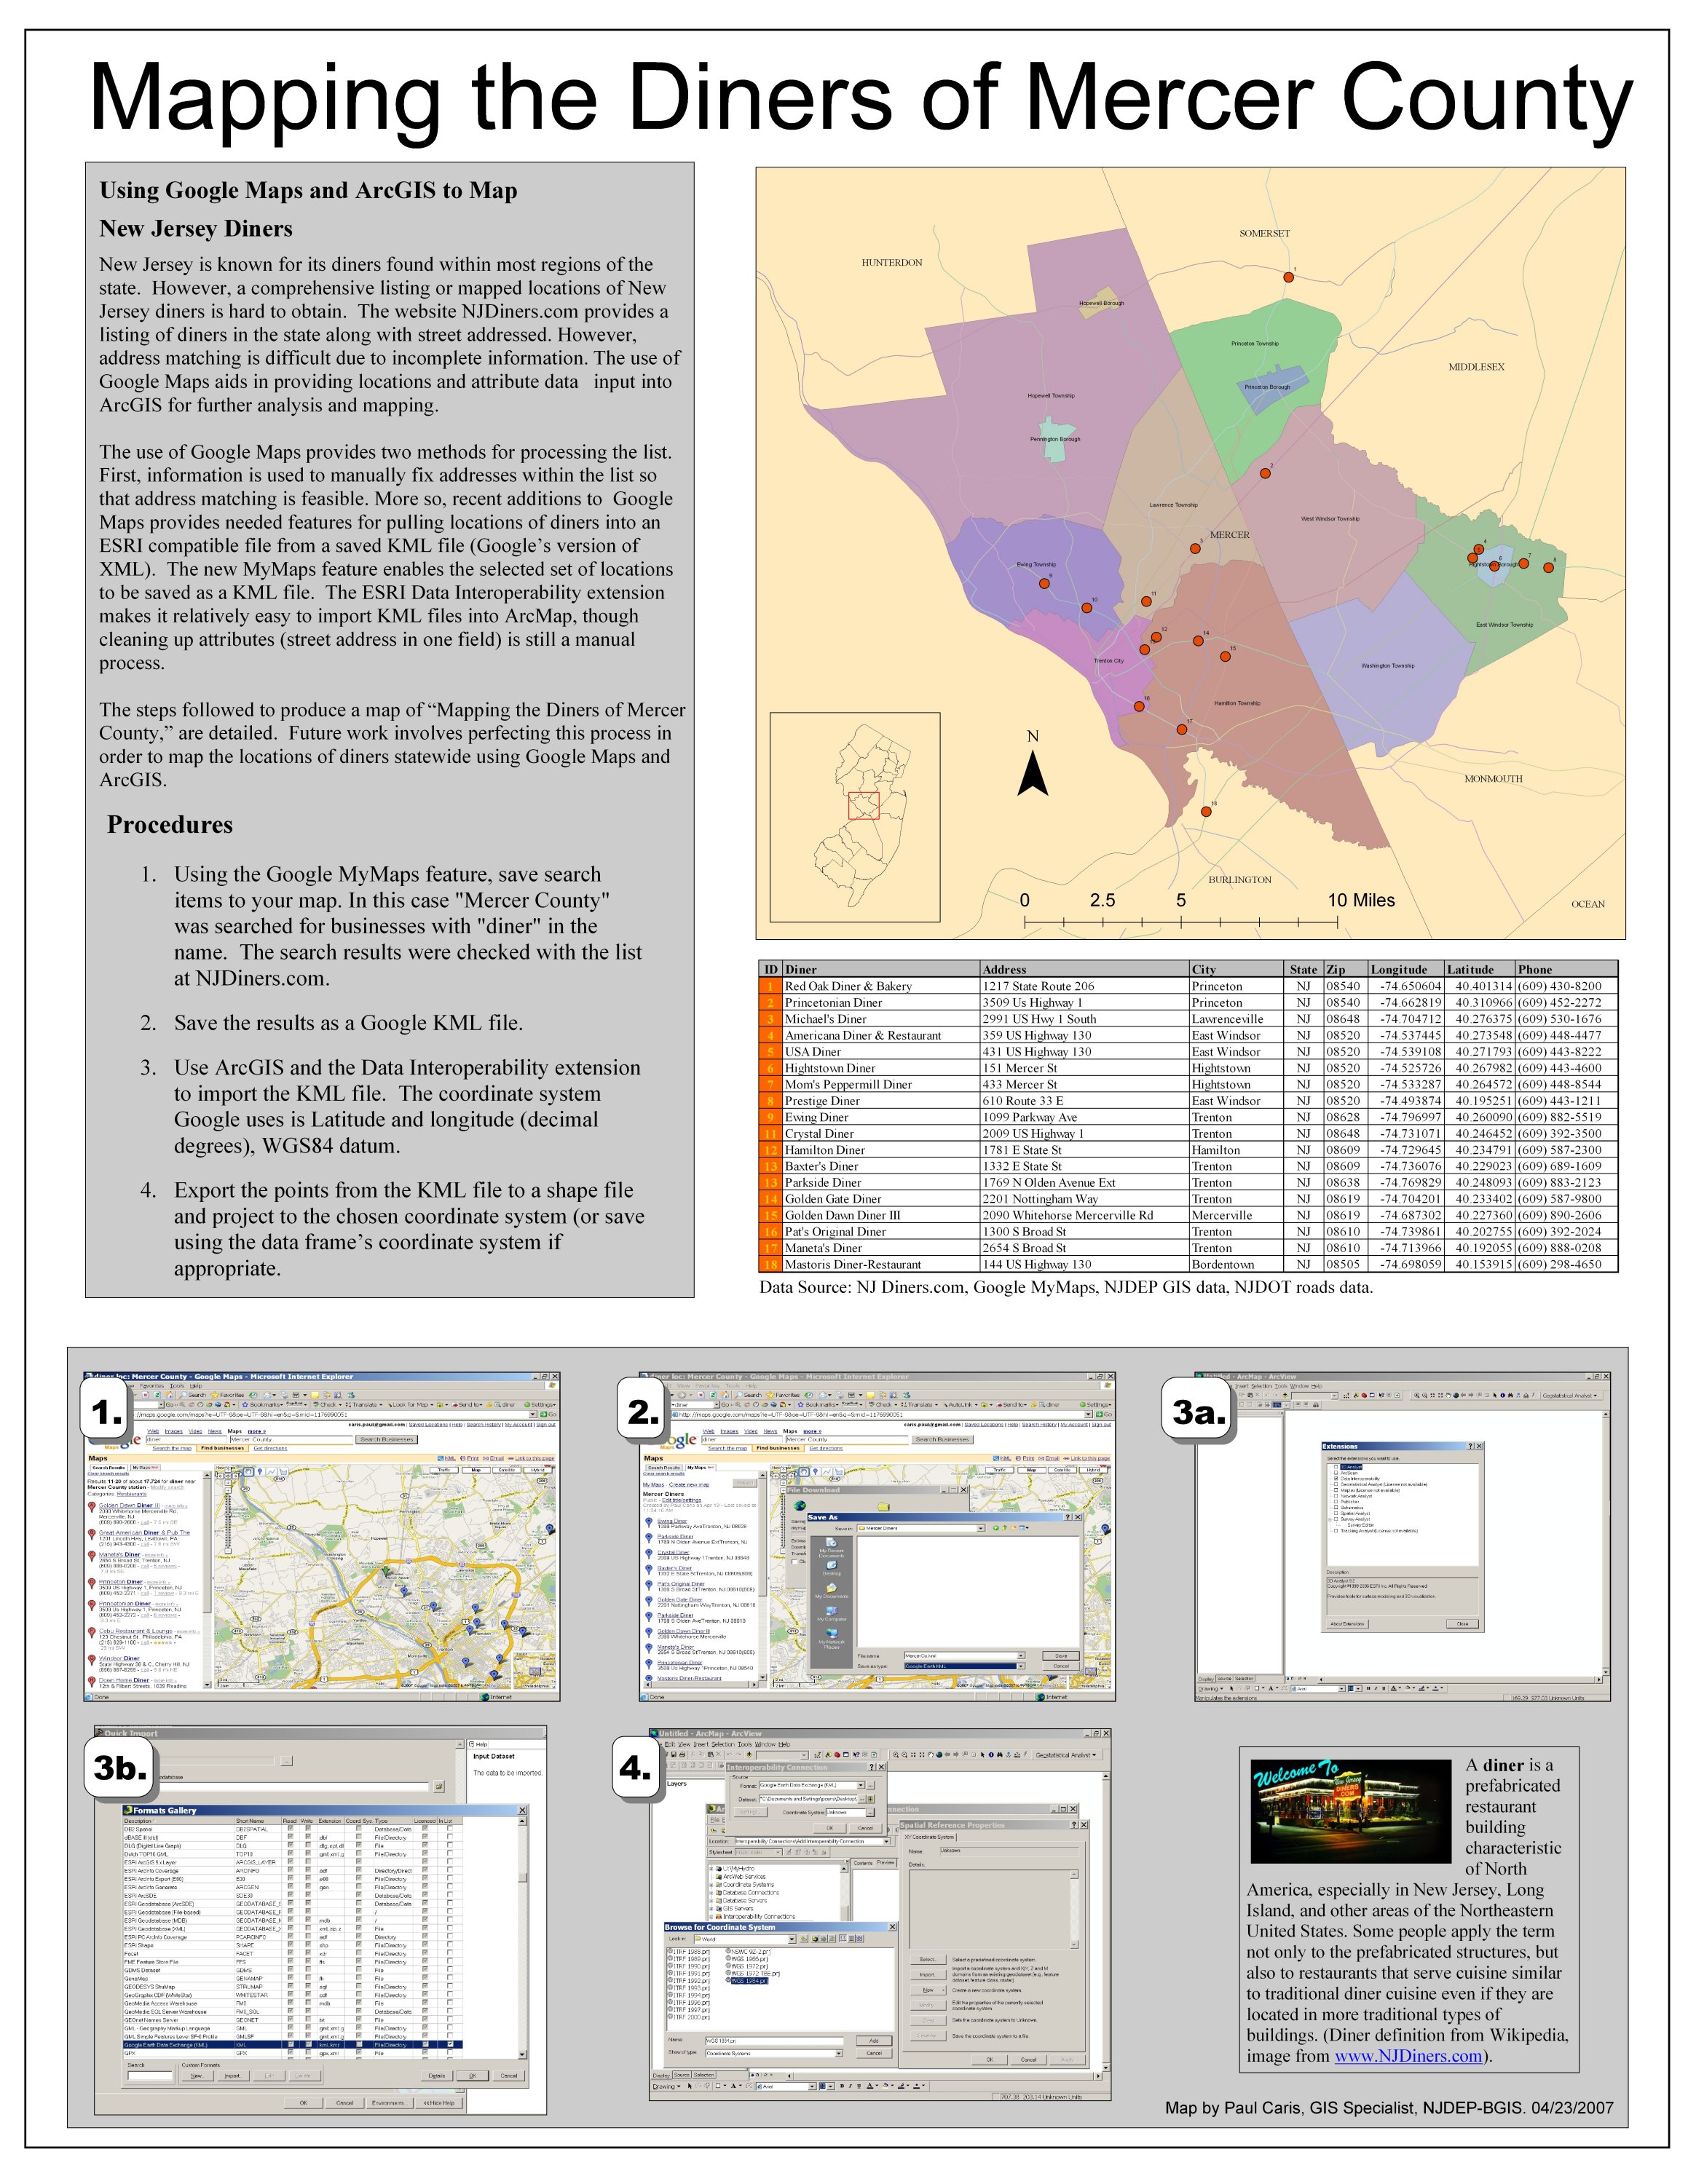Image resolution: width=1688 pixels, height=2184 pixels.
Task: Click Satellite view button in Google Maps results window
Action: coord(507,1471)
